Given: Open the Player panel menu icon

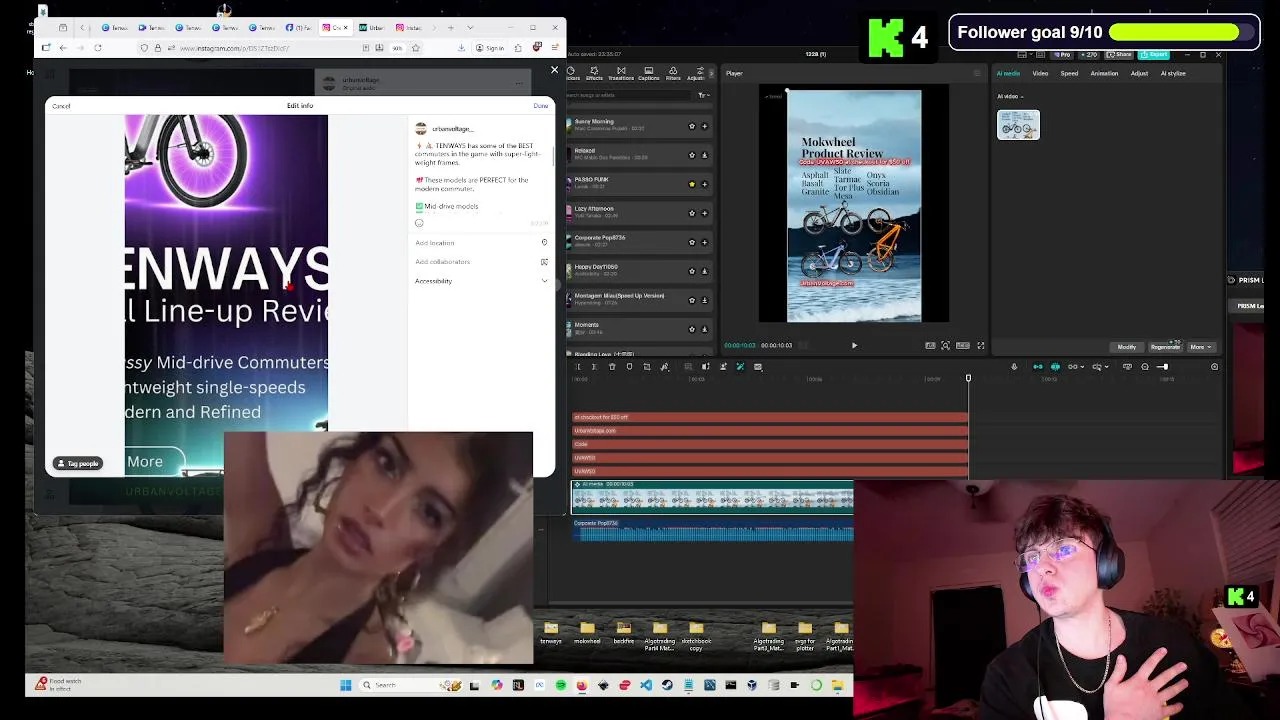Looking at the screenshot, I should tap(977, 73).
